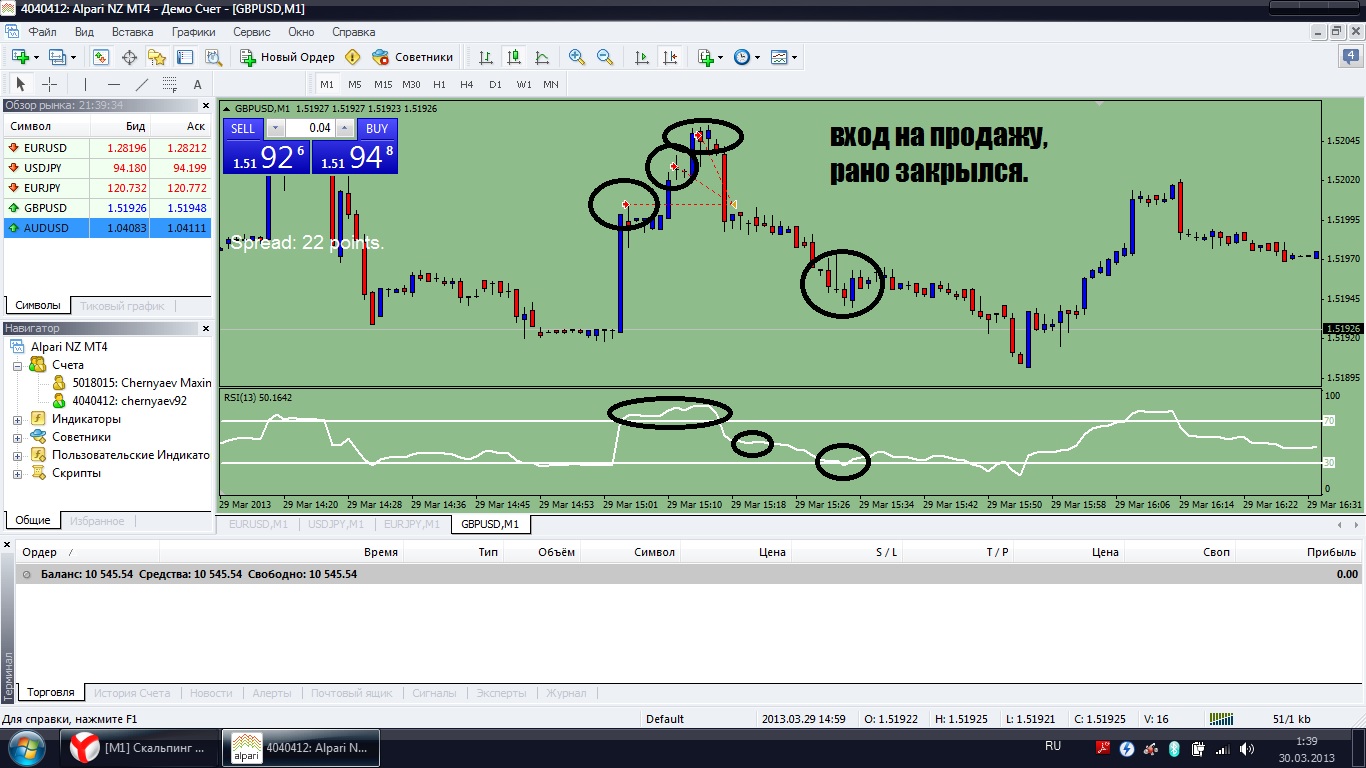Click the add indicator icon
The width and height of the screenshot is (1366, 768).
point(705,57)
